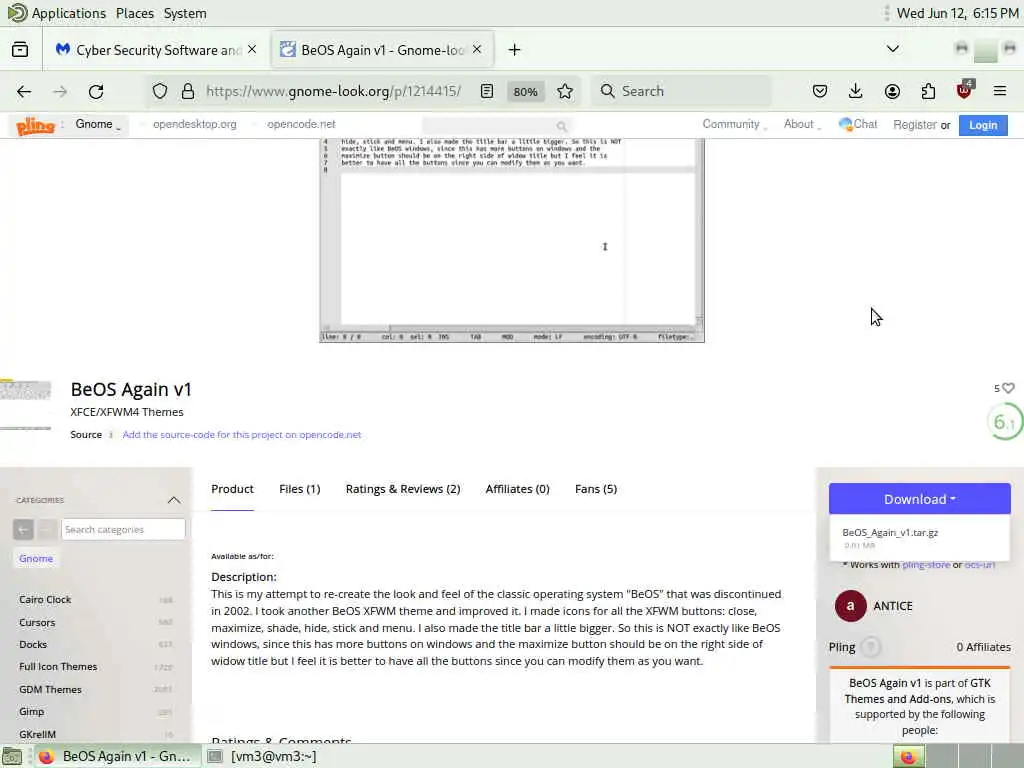1024x768 pixels.
Task: Select the Cursors category
Action: (37, 622)
